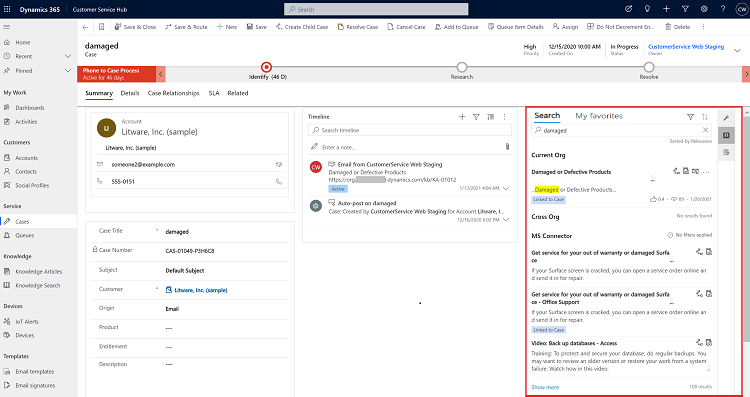Click the Assign command
The image size is (750, 397).
point(565,27)
